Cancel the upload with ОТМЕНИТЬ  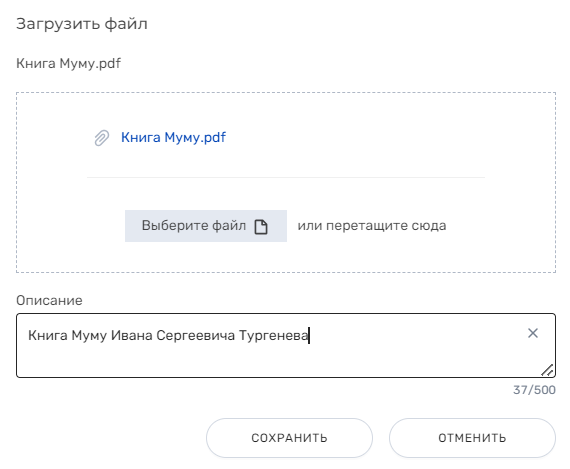click(472, 438)
